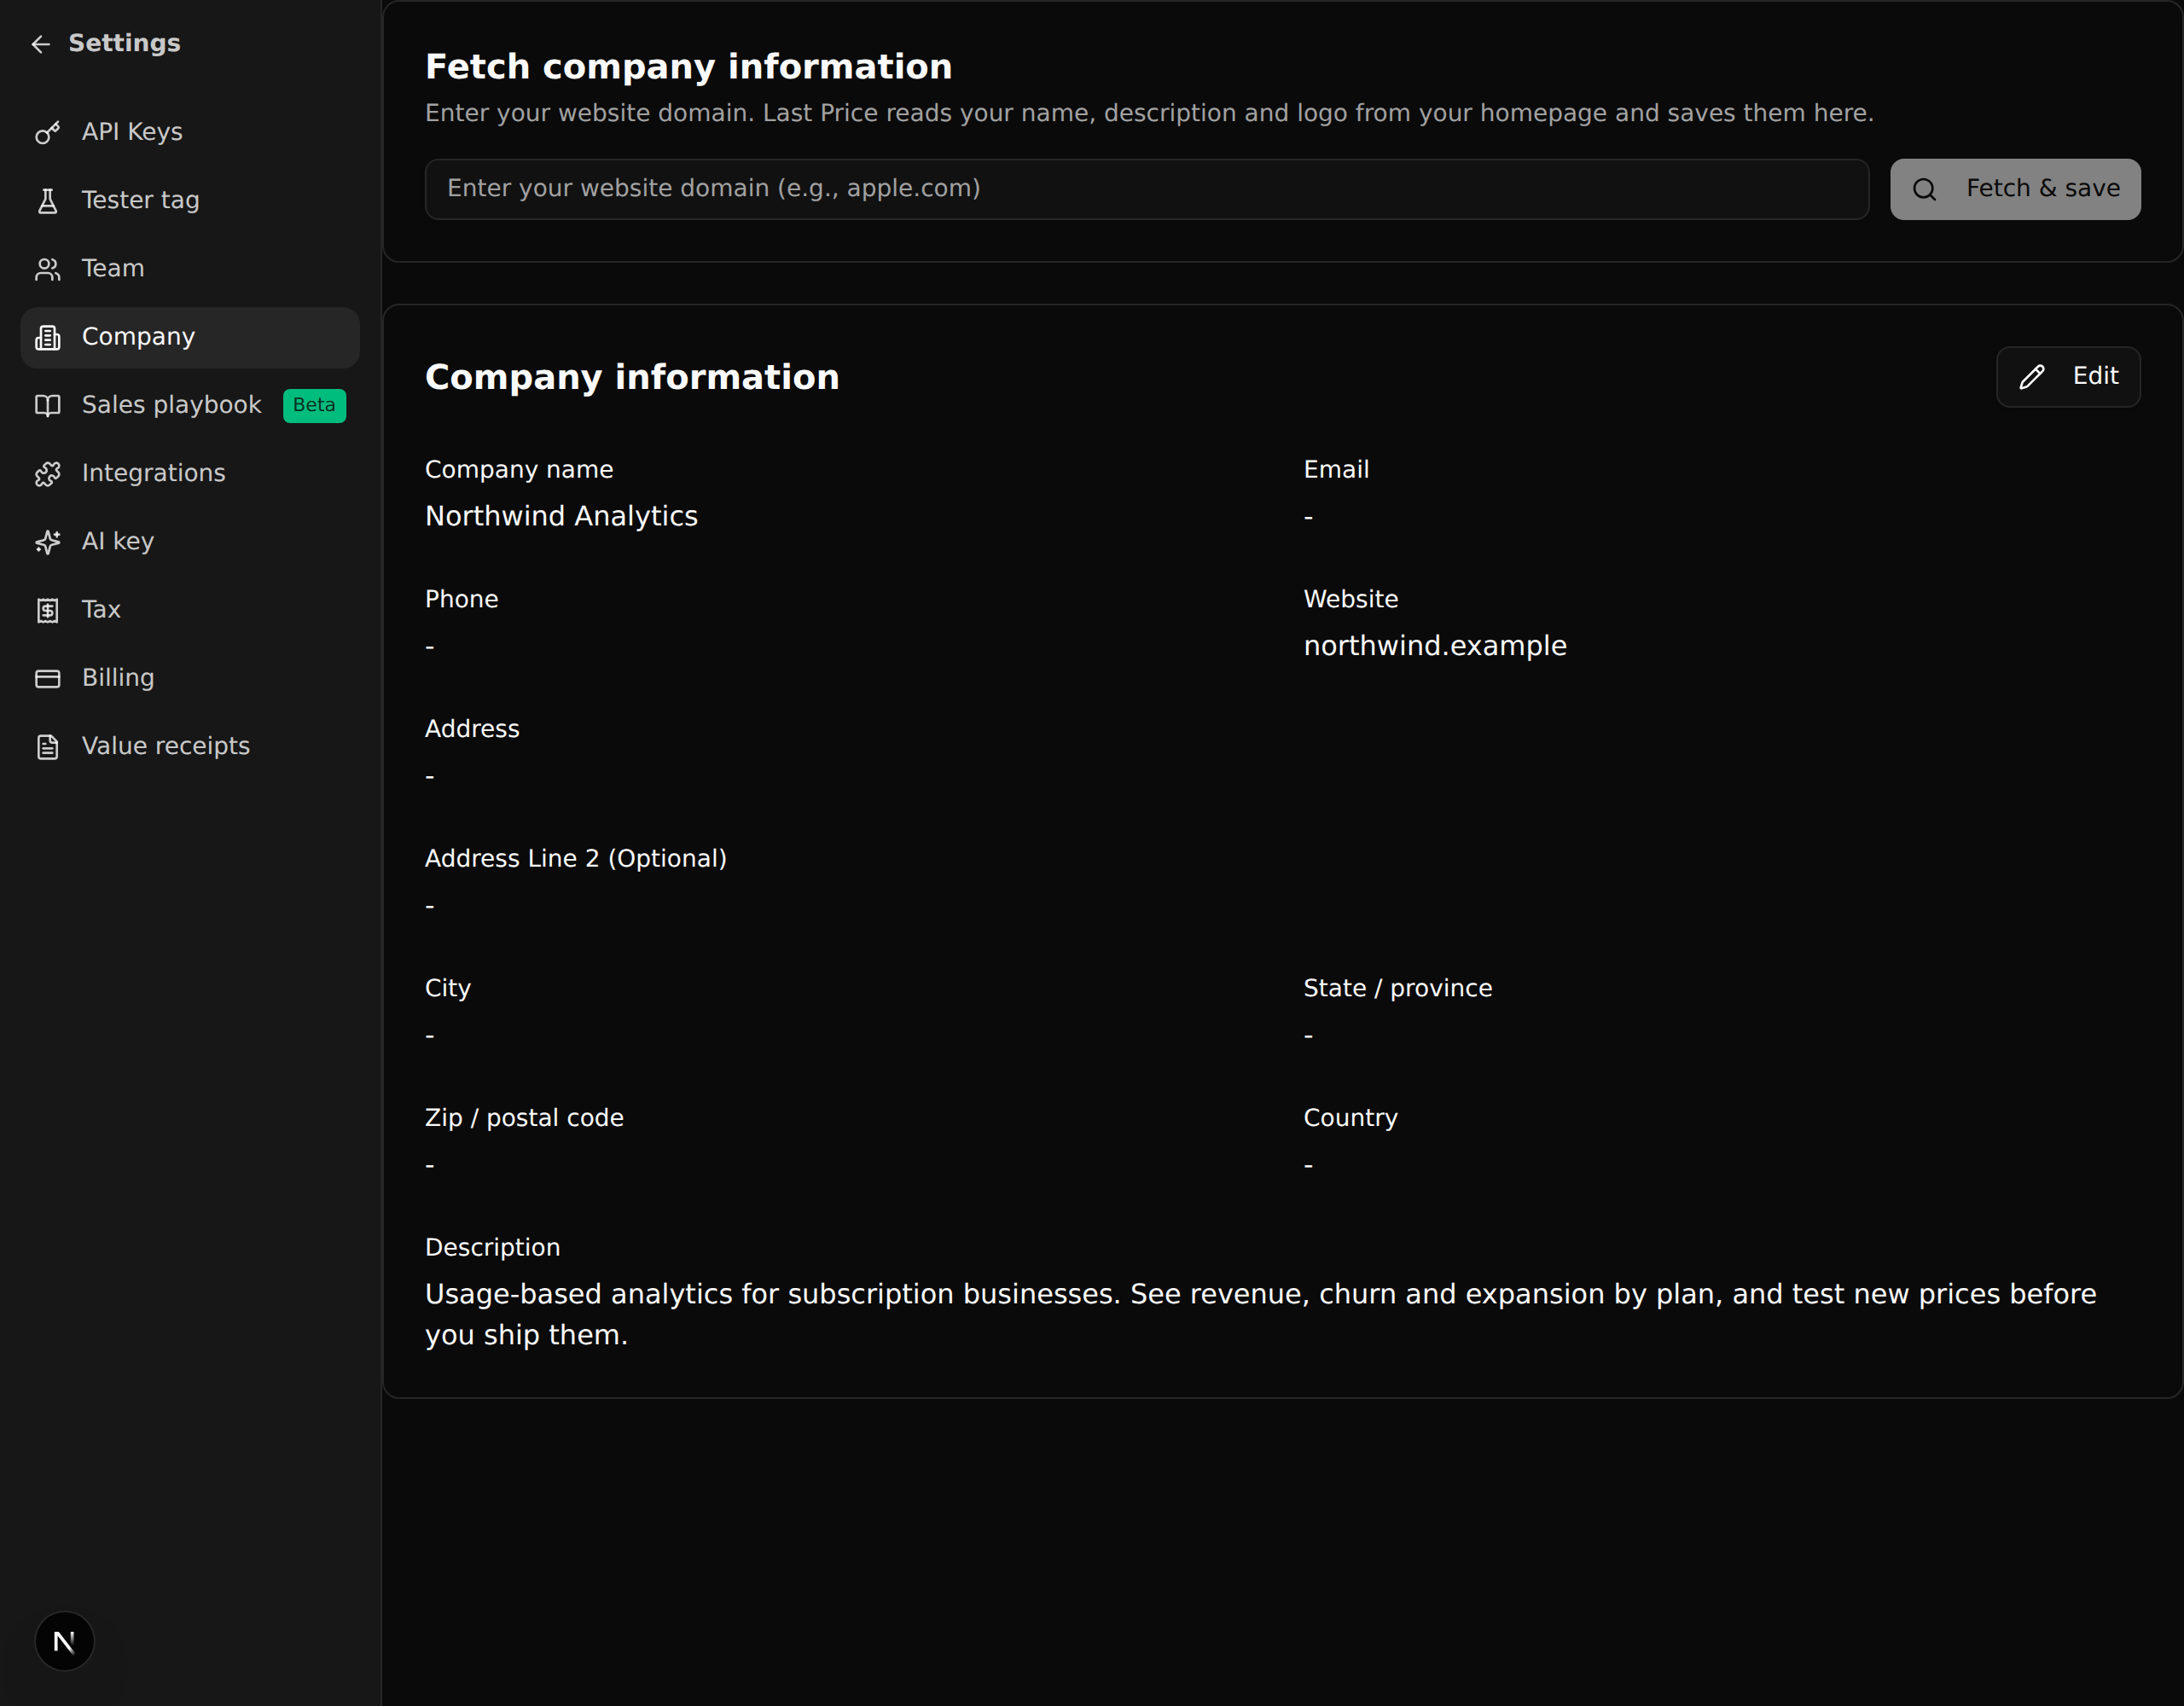The height and width of the screenshot is (1706, 2184).
Task: Open the Team settings section
Action: pos(190,268)
